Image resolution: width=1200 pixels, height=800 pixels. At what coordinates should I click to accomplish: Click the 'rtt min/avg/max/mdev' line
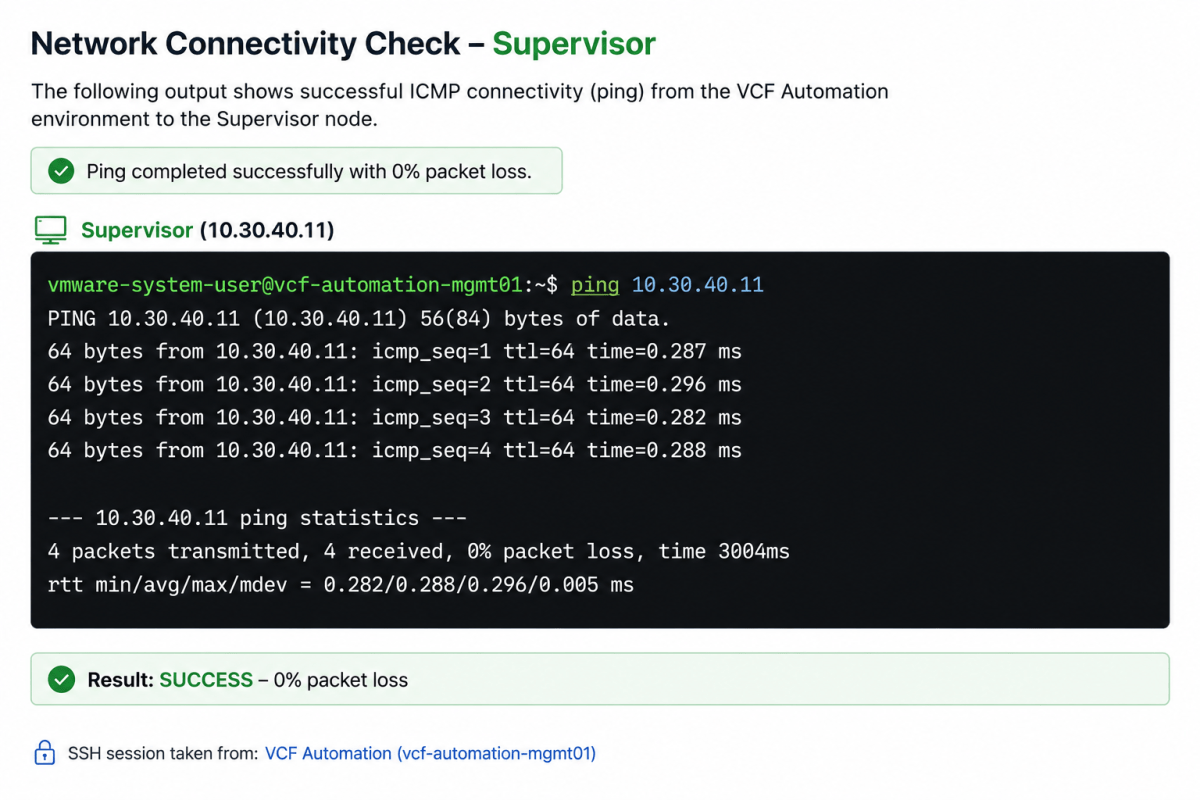341,584
